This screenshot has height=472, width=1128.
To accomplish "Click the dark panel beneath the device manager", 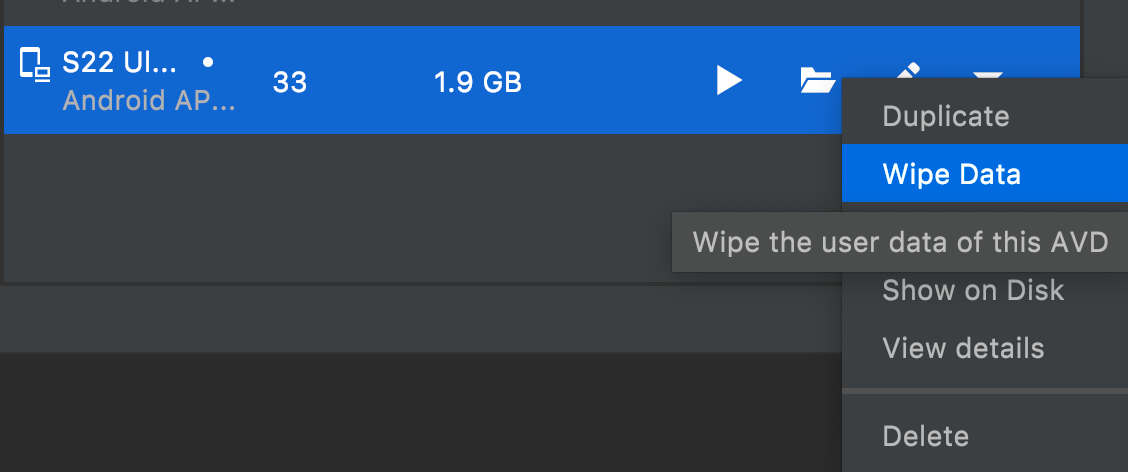I will coord(421,412).
